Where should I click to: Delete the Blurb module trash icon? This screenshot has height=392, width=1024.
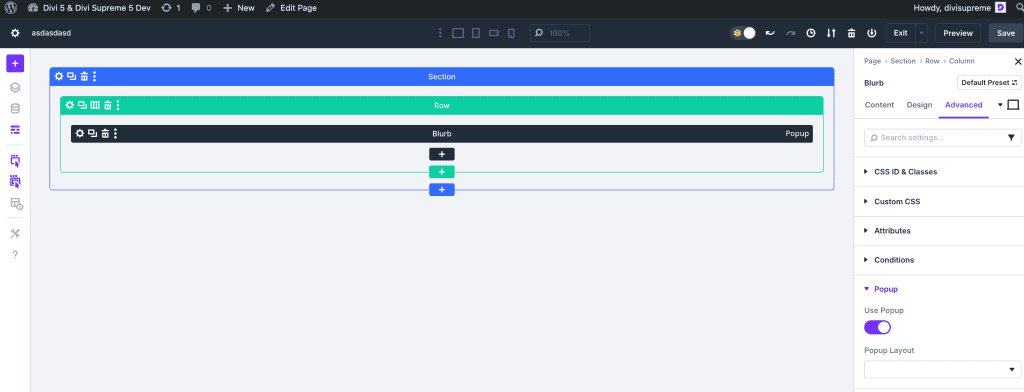point(105,134)
